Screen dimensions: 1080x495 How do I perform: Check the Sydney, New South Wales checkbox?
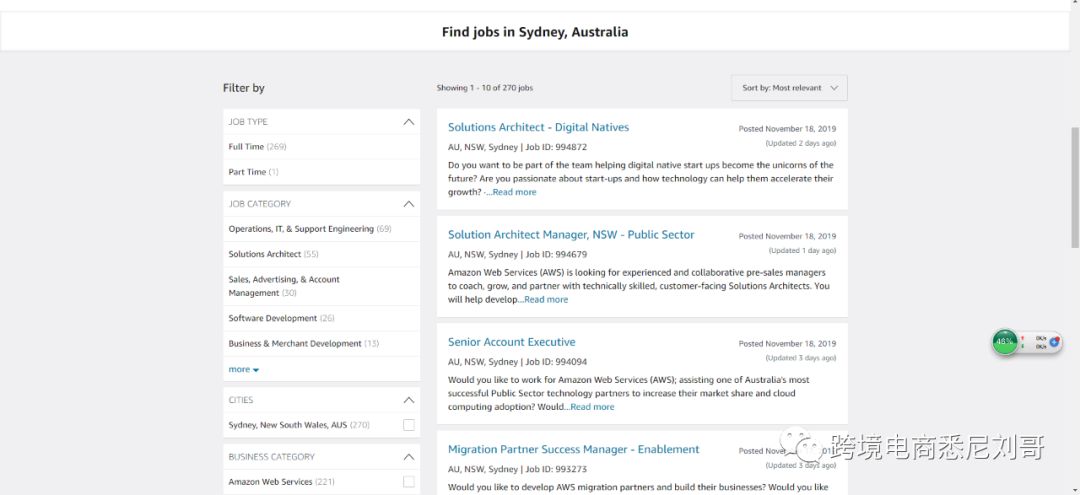[408, 425]
